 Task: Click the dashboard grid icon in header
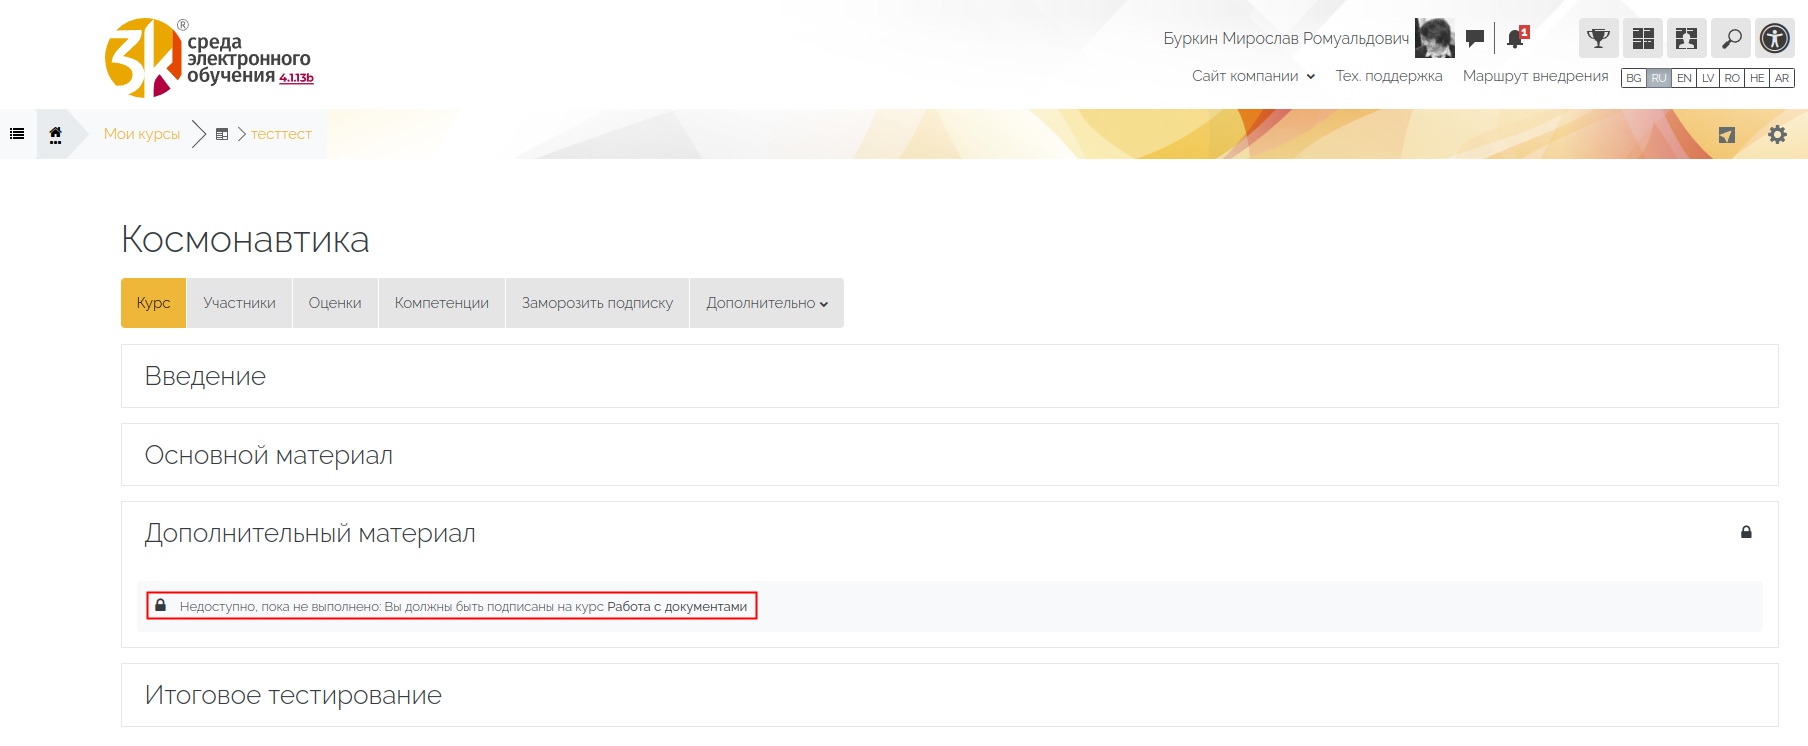[x=1643, y=39]
